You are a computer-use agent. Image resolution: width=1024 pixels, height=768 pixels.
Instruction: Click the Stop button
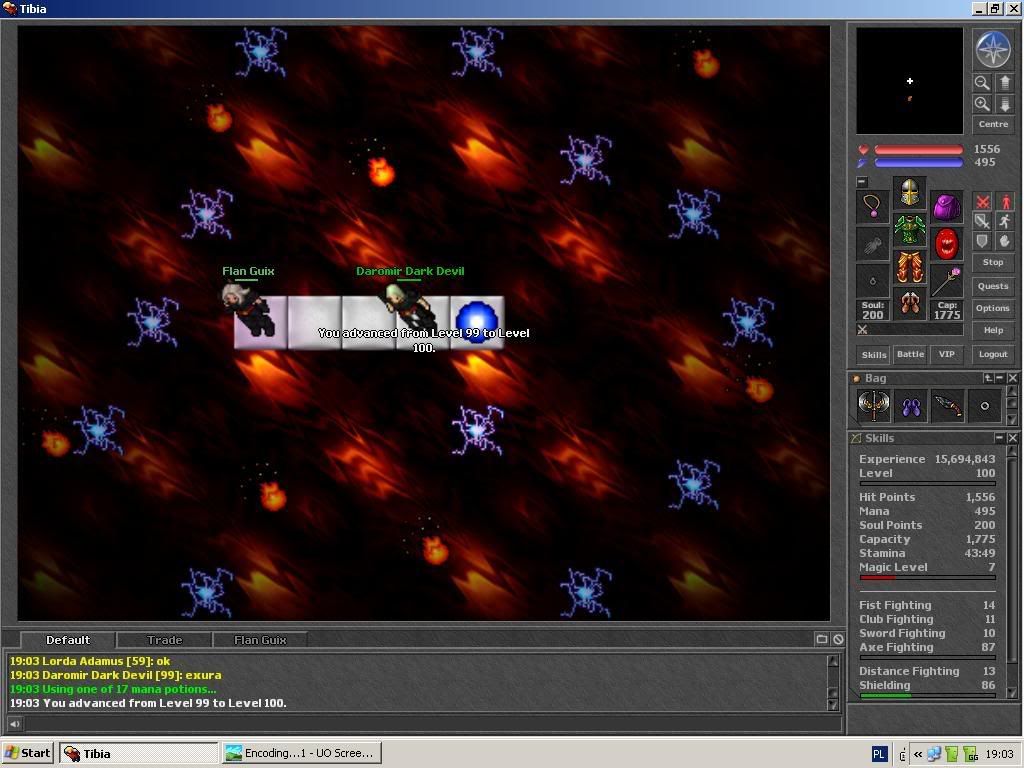click(x=993, y=263)
